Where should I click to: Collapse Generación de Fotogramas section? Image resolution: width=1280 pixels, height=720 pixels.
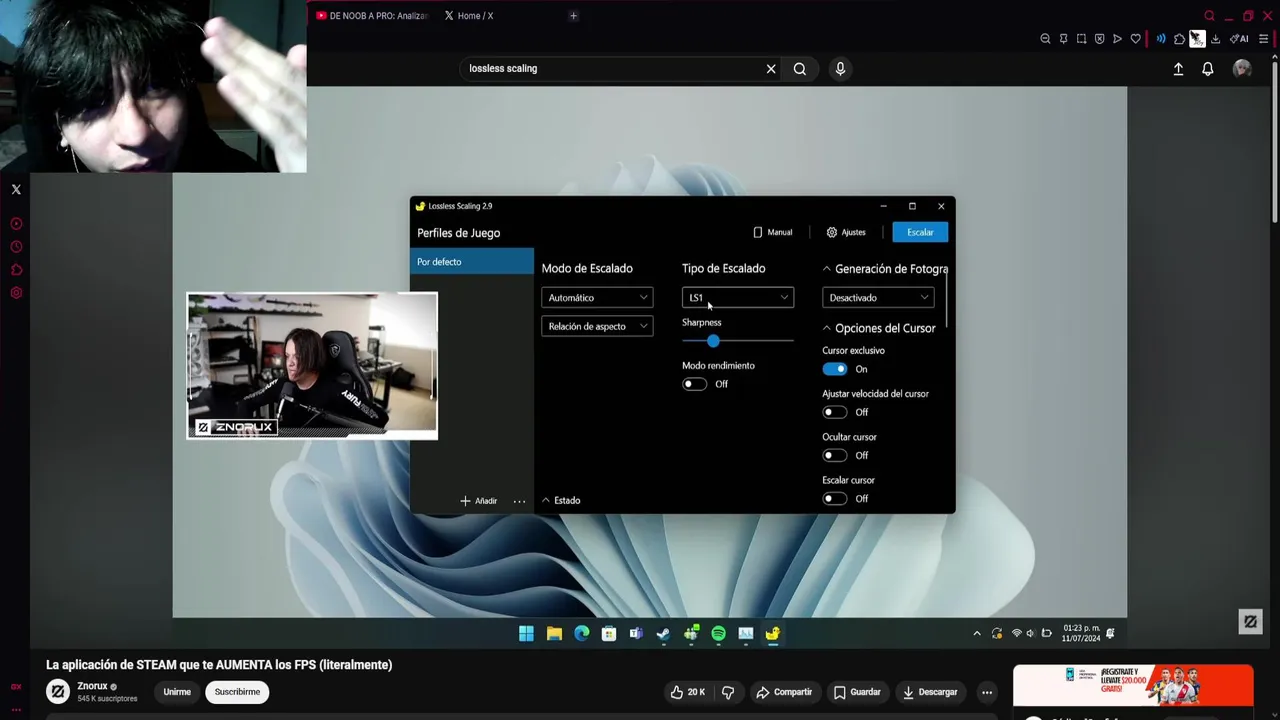(827, 269)
